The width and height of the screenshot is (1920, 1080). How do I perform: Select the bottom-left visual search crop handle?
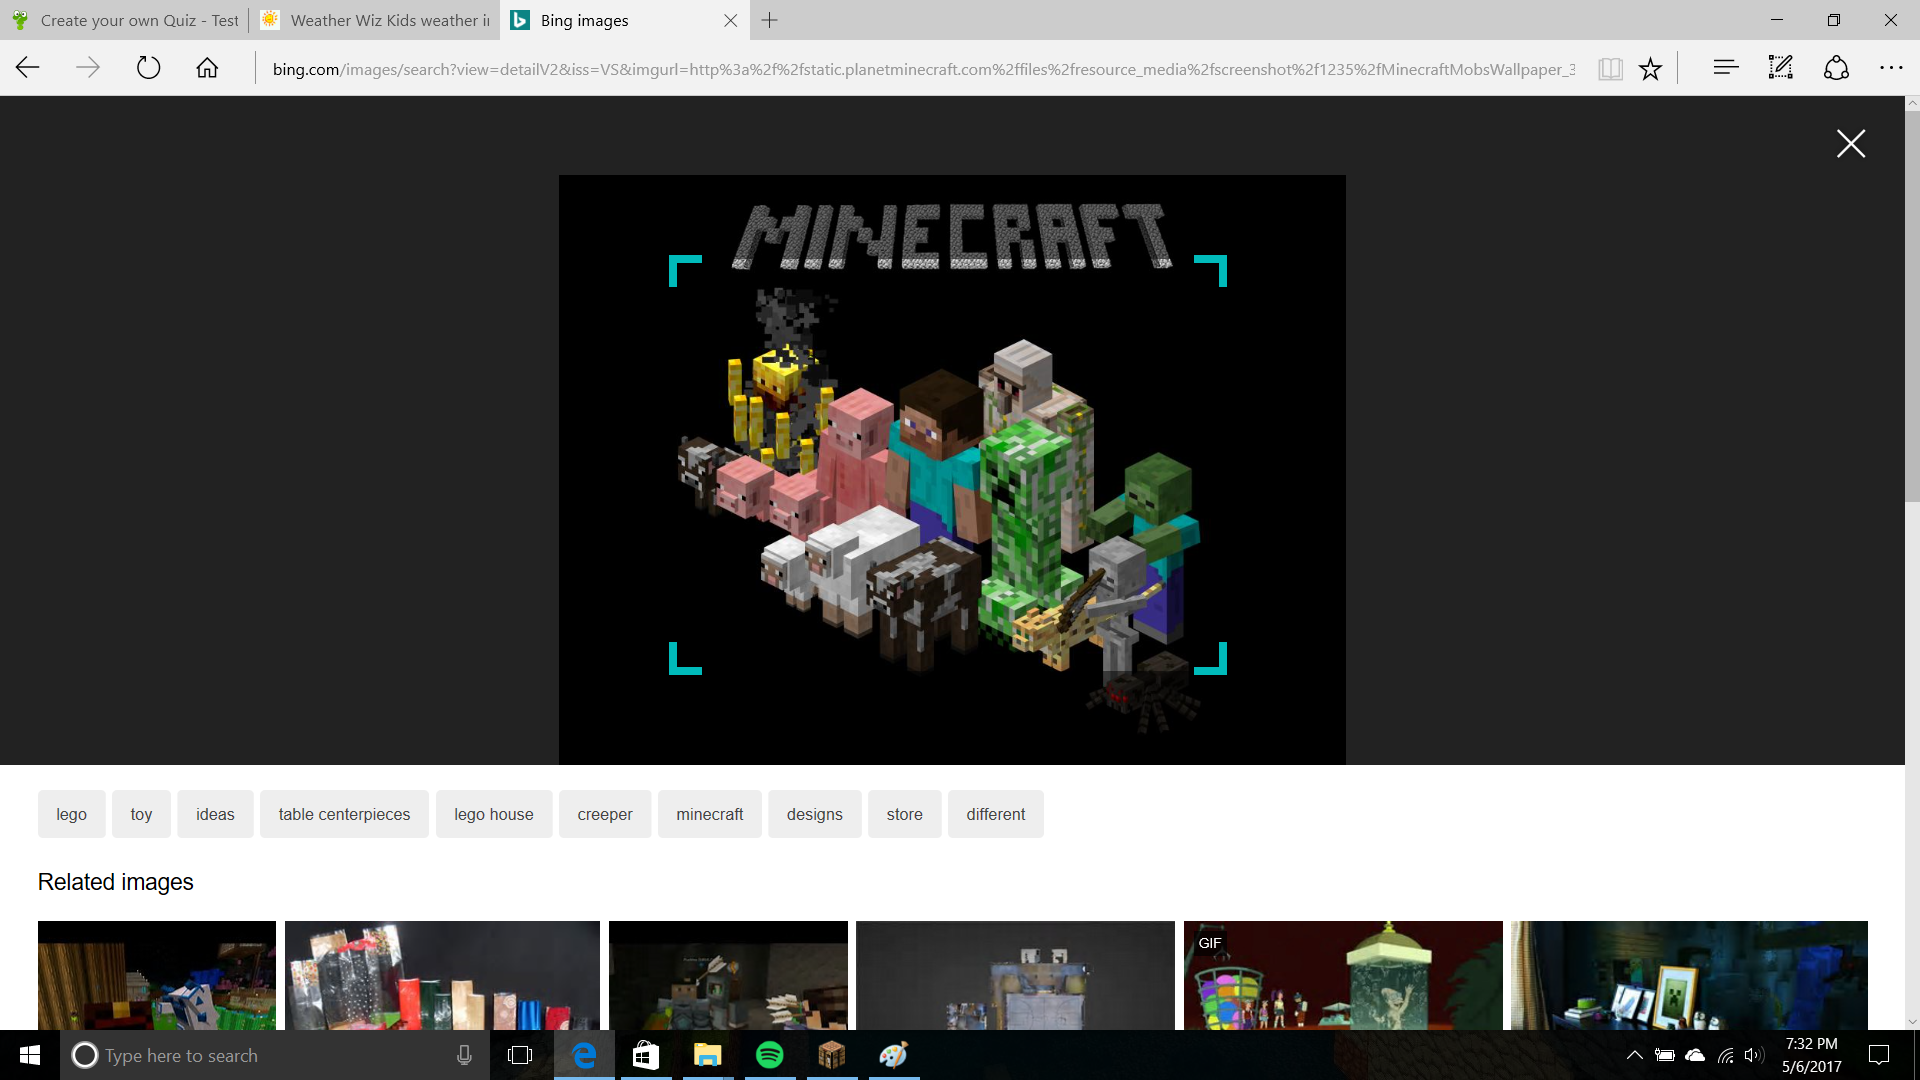pos(684,659)
